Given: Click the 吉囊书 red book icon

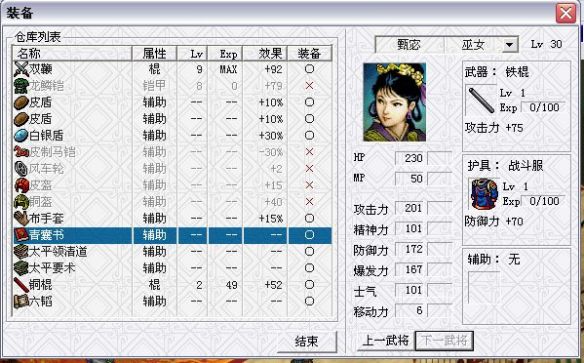Looking at the screenshot, I should tap(21, 235).
